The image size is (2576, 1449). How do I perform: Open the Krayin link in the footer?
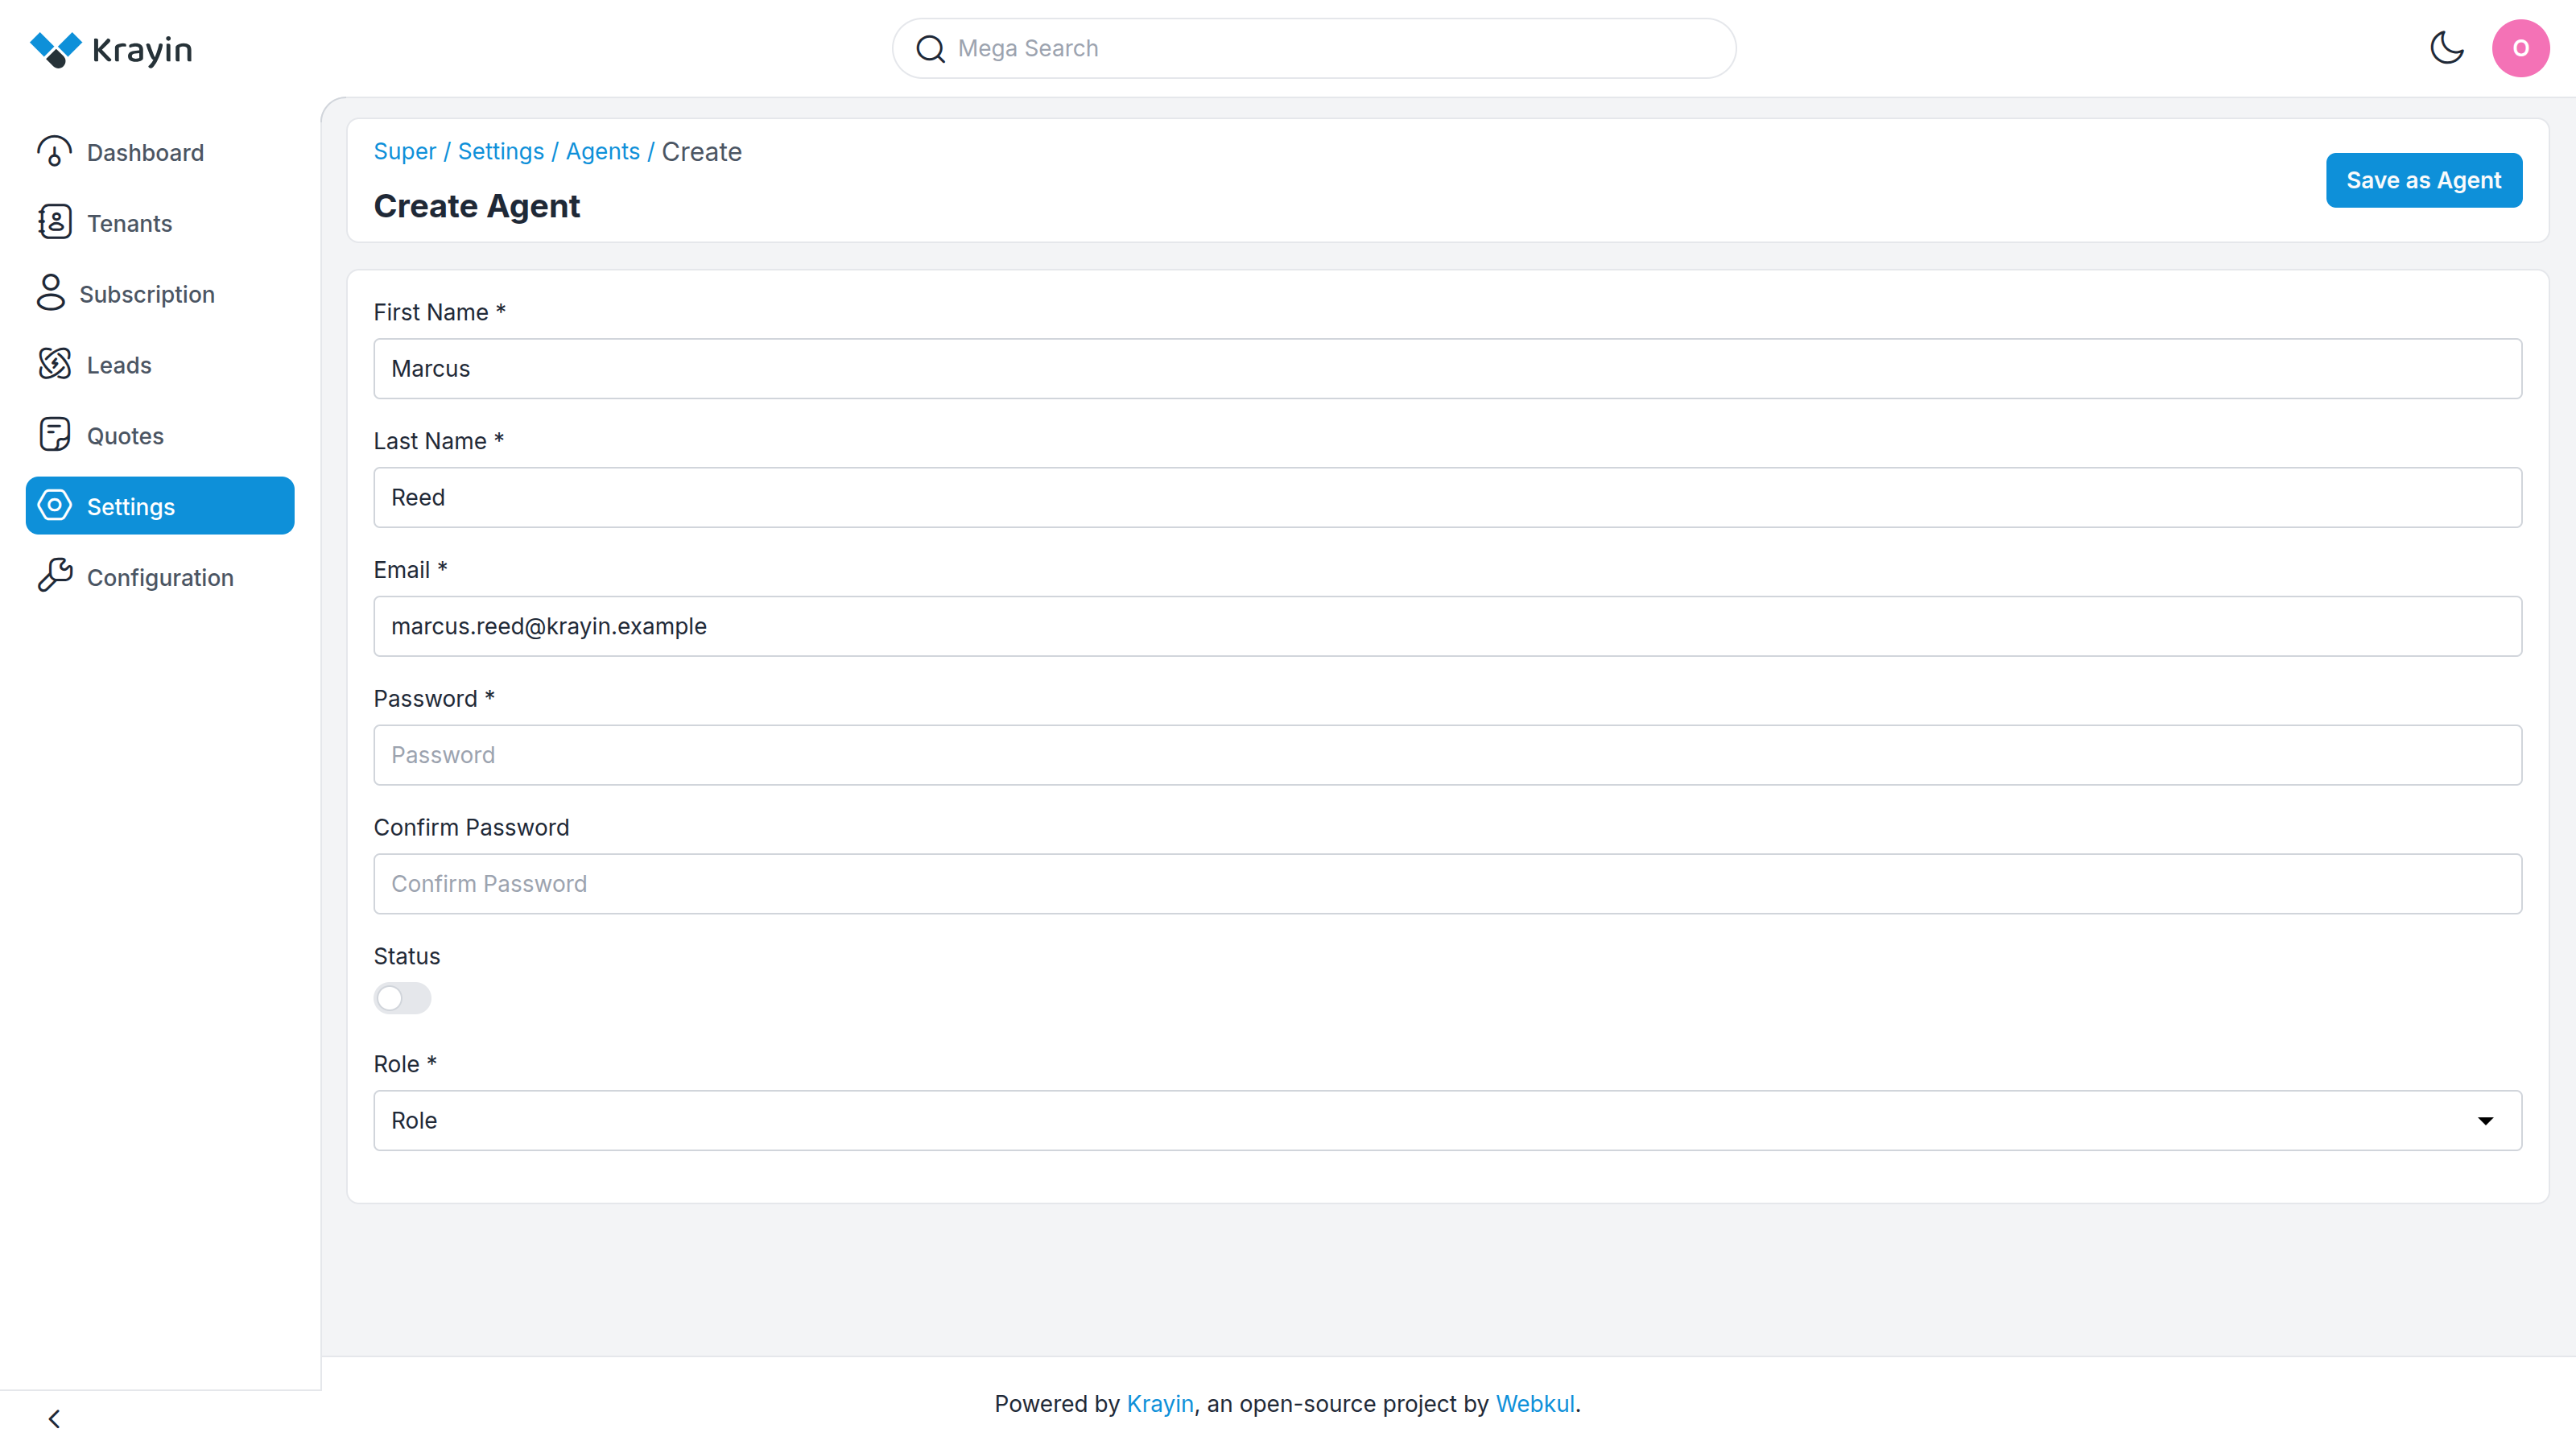pos(1160,1404)
